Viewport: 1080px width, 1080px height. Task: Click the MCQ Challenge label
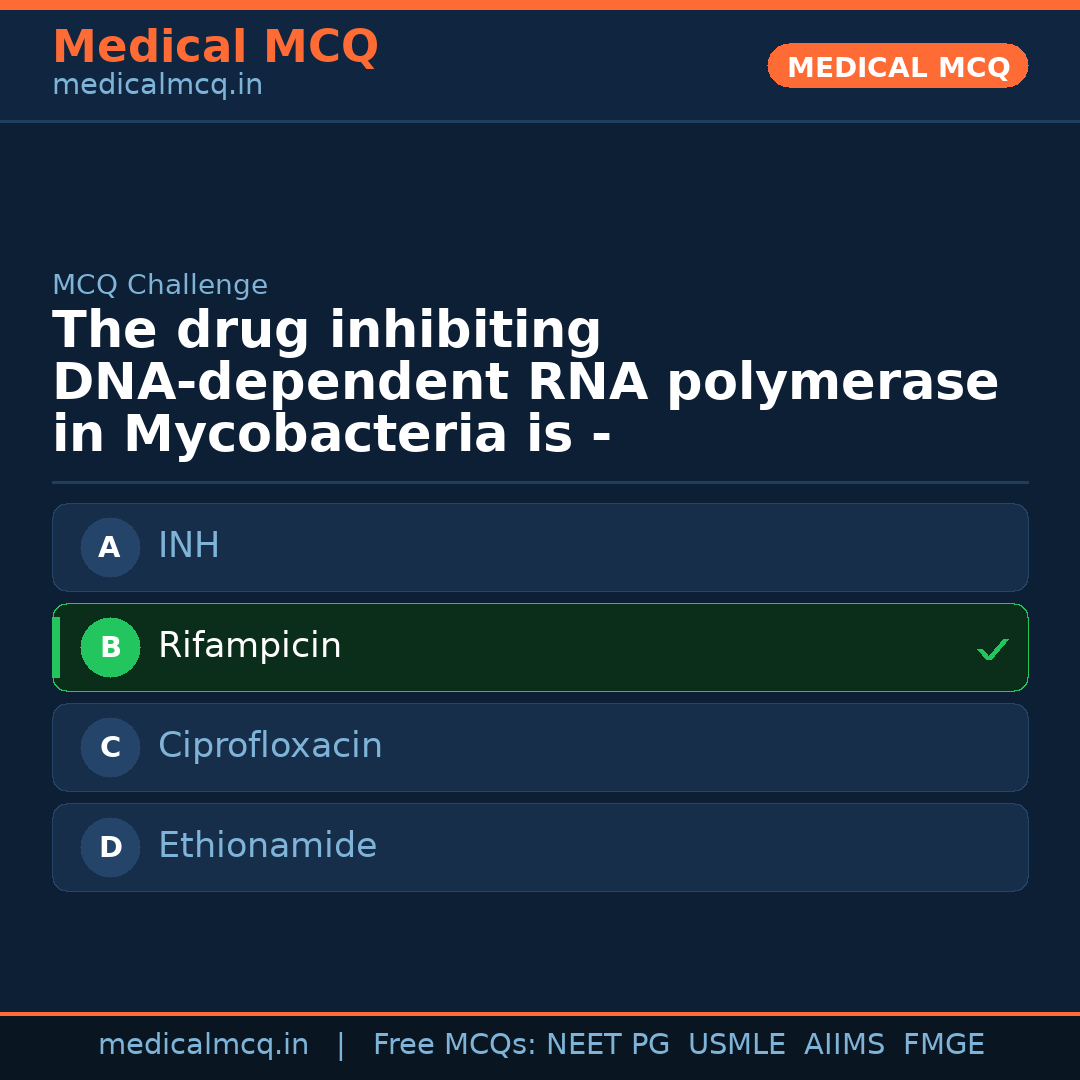160,285
